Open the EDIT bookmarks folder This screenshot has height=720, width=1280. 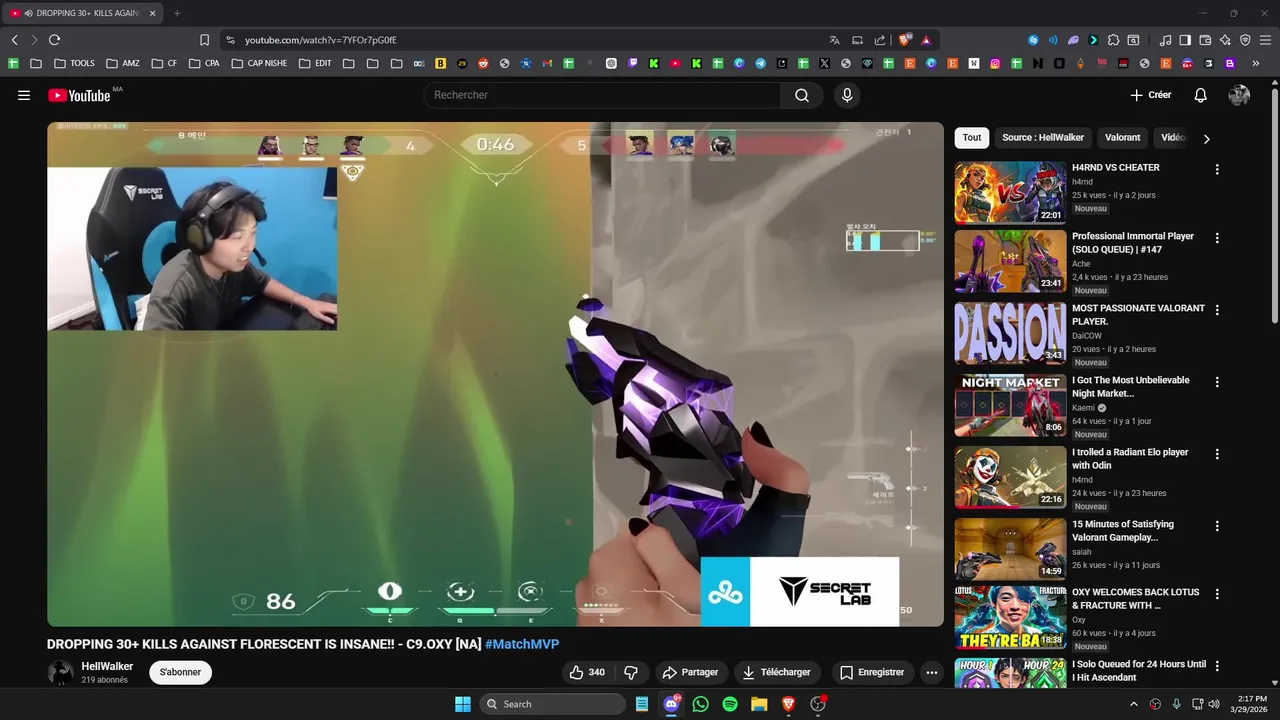click(x=315, y=63)
